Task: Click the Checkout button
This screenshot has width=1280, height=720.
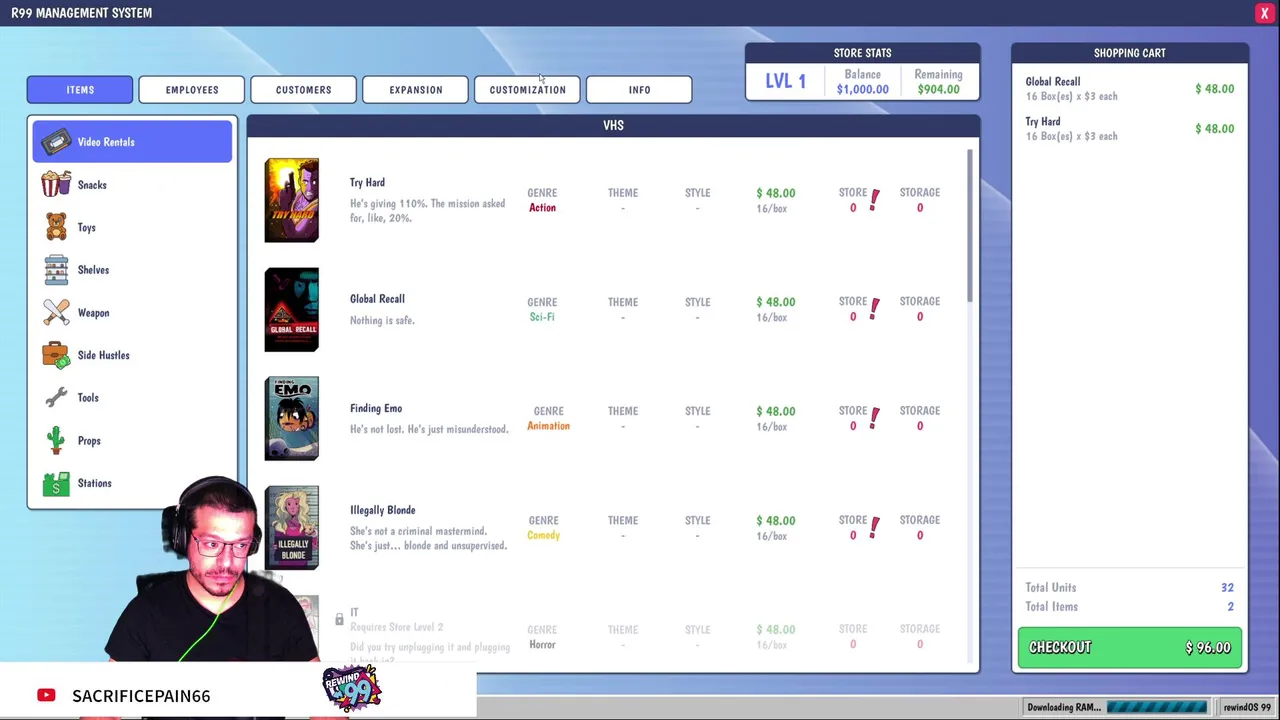Action: 1130,648
